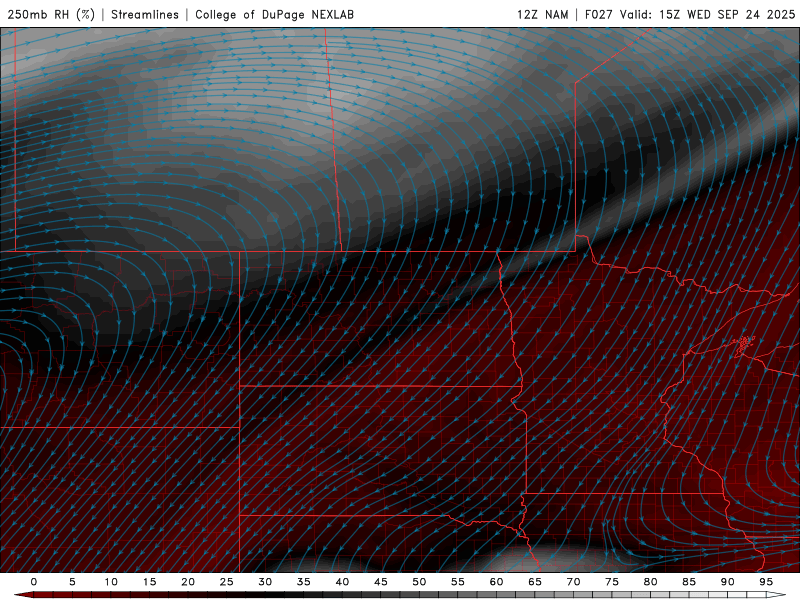Click the colorbar label '0'
800x600 pixels.
click(34, 582)
